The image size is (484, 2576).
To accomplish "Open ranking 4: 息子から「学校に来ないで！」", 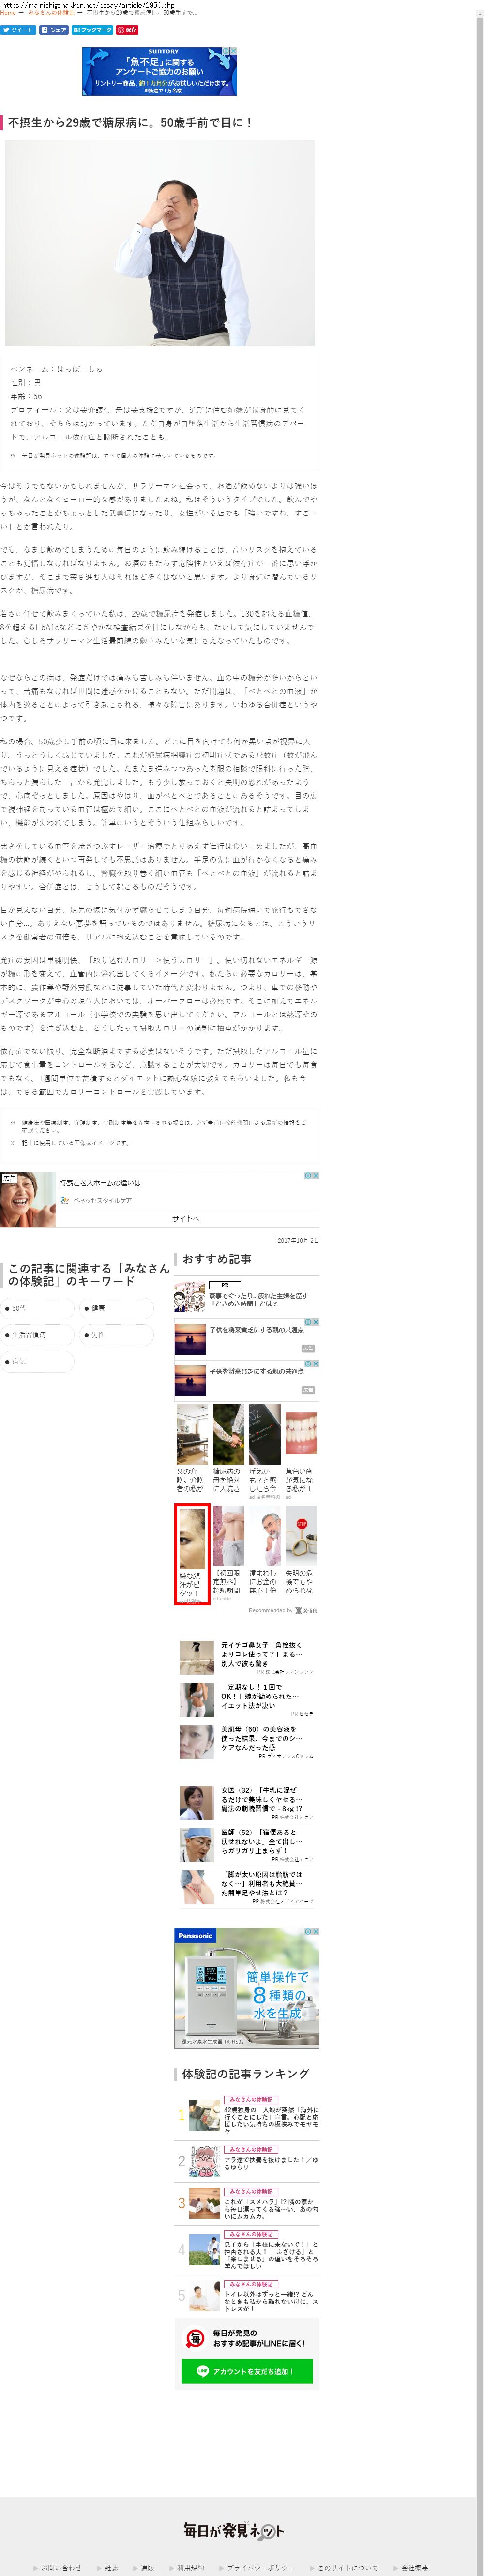I will (247, 2250).
